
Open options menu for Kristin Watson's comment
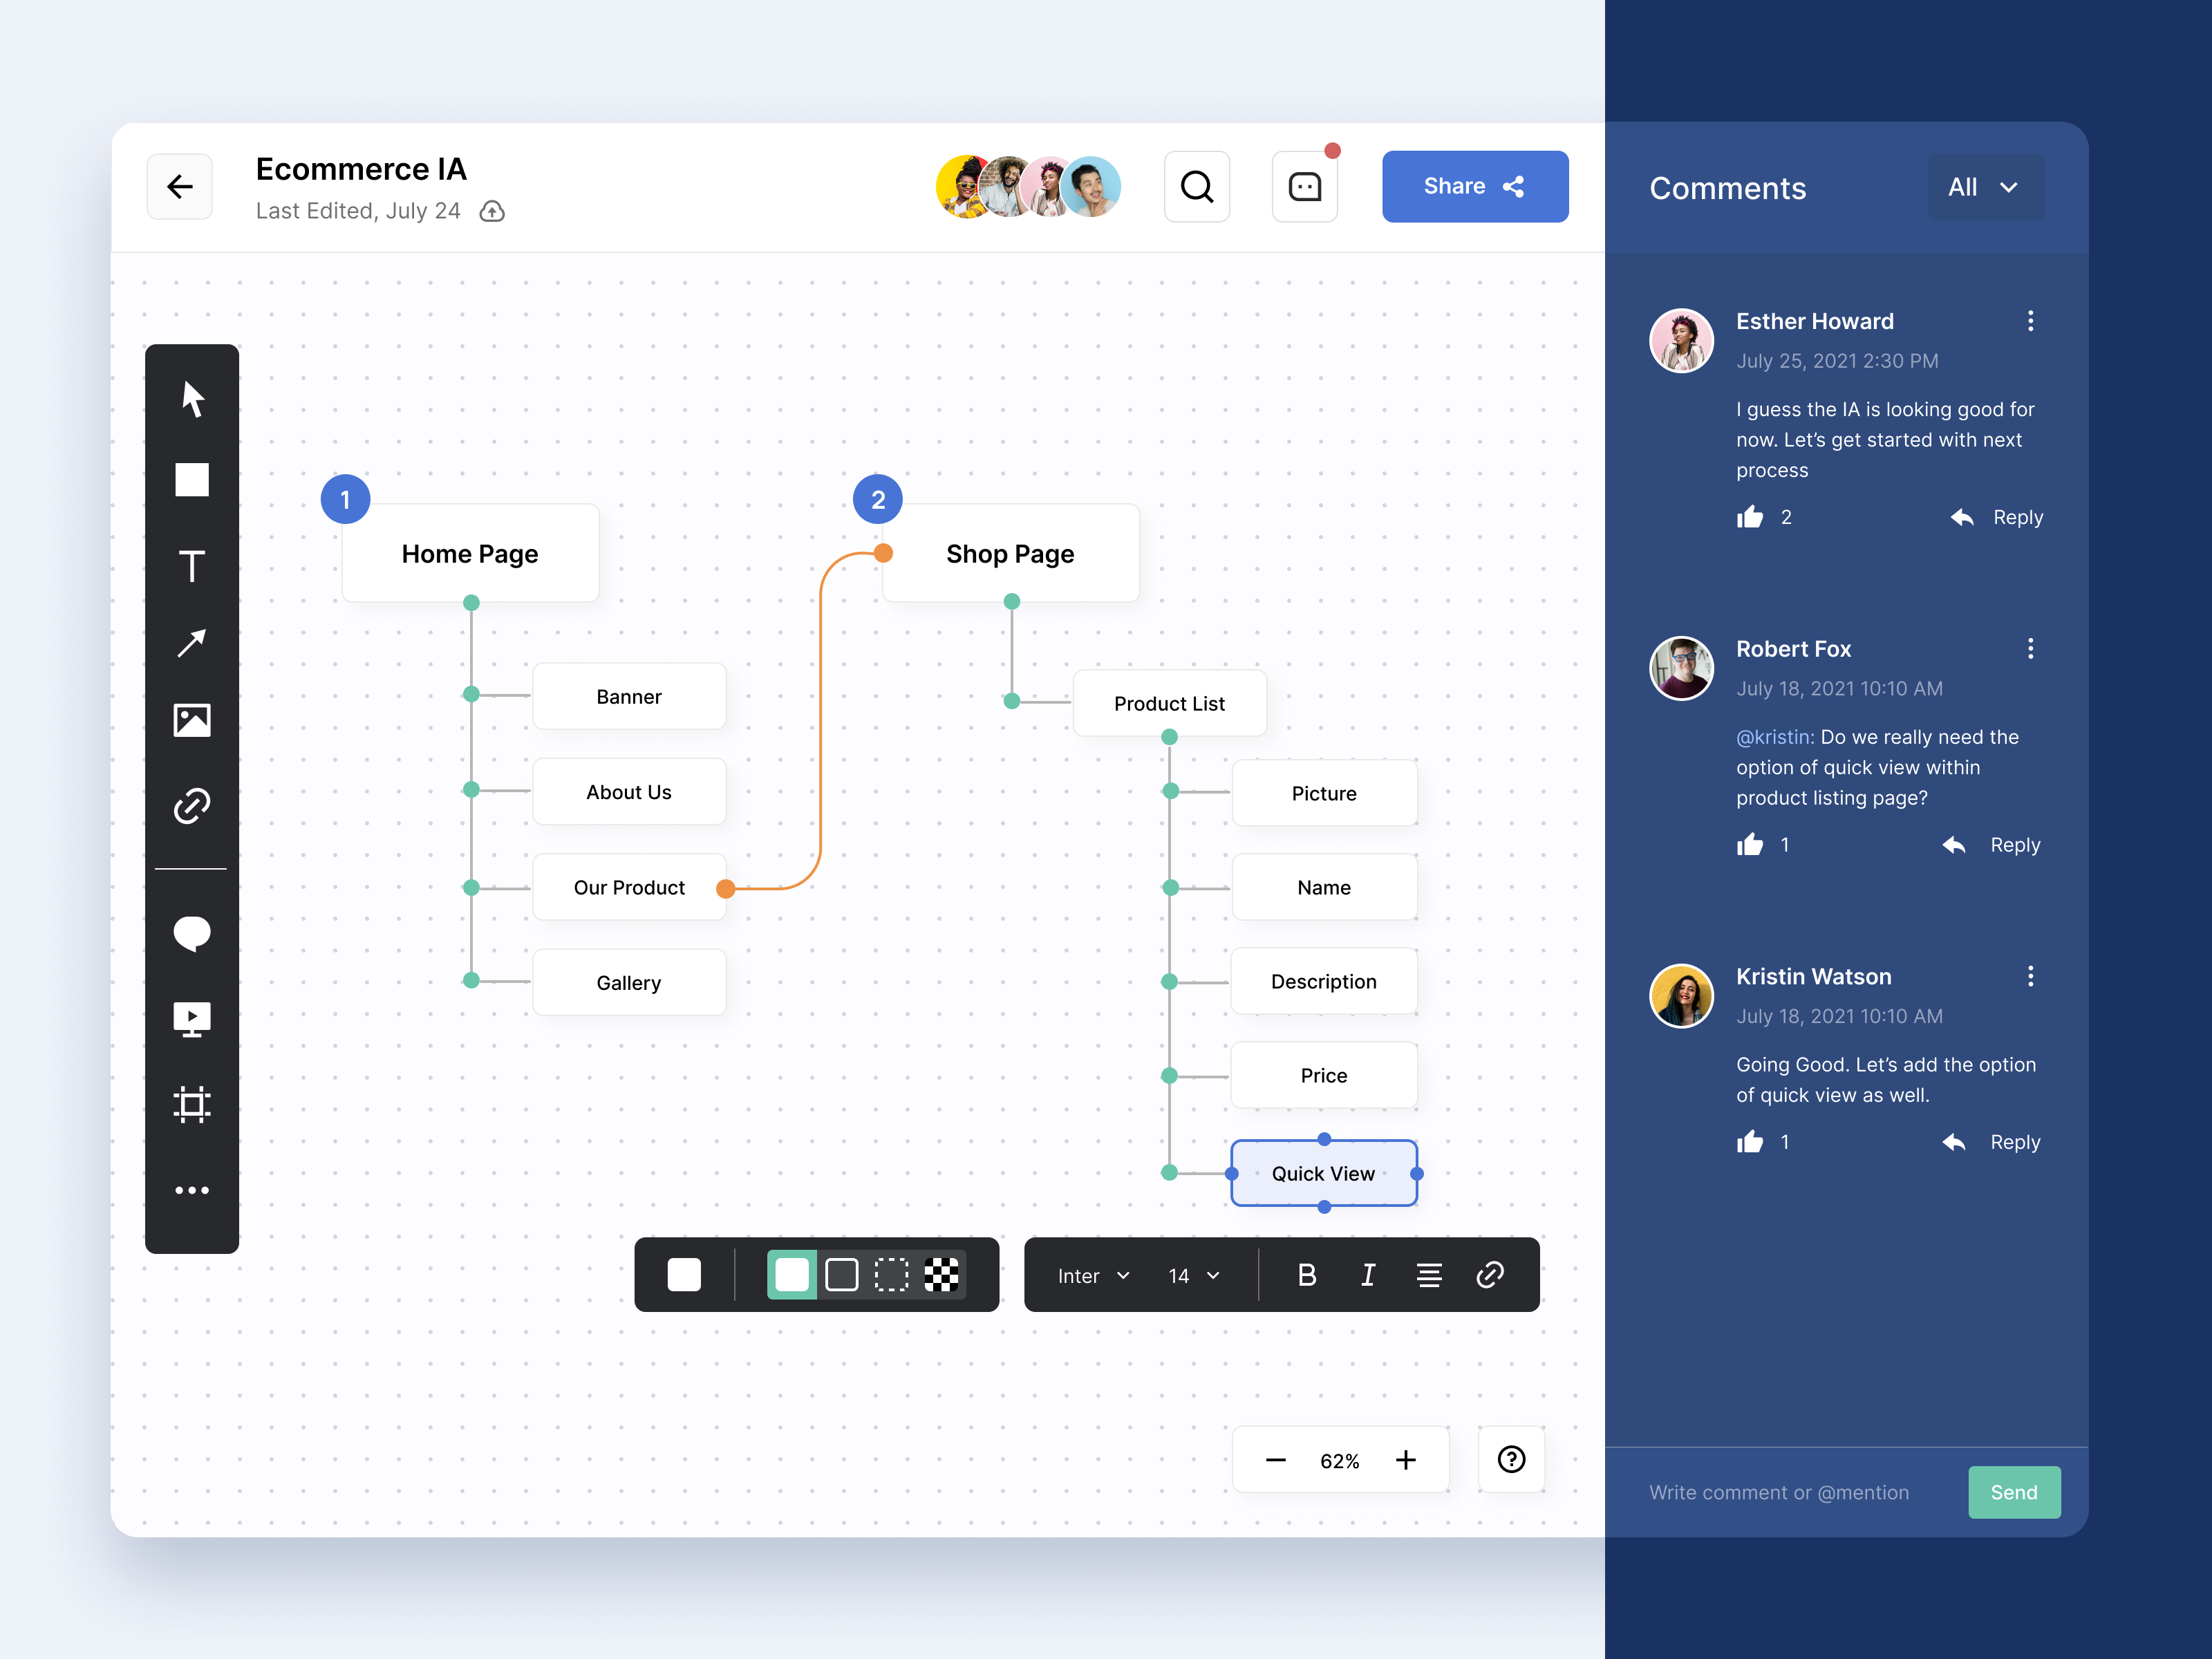[2030, 977]
